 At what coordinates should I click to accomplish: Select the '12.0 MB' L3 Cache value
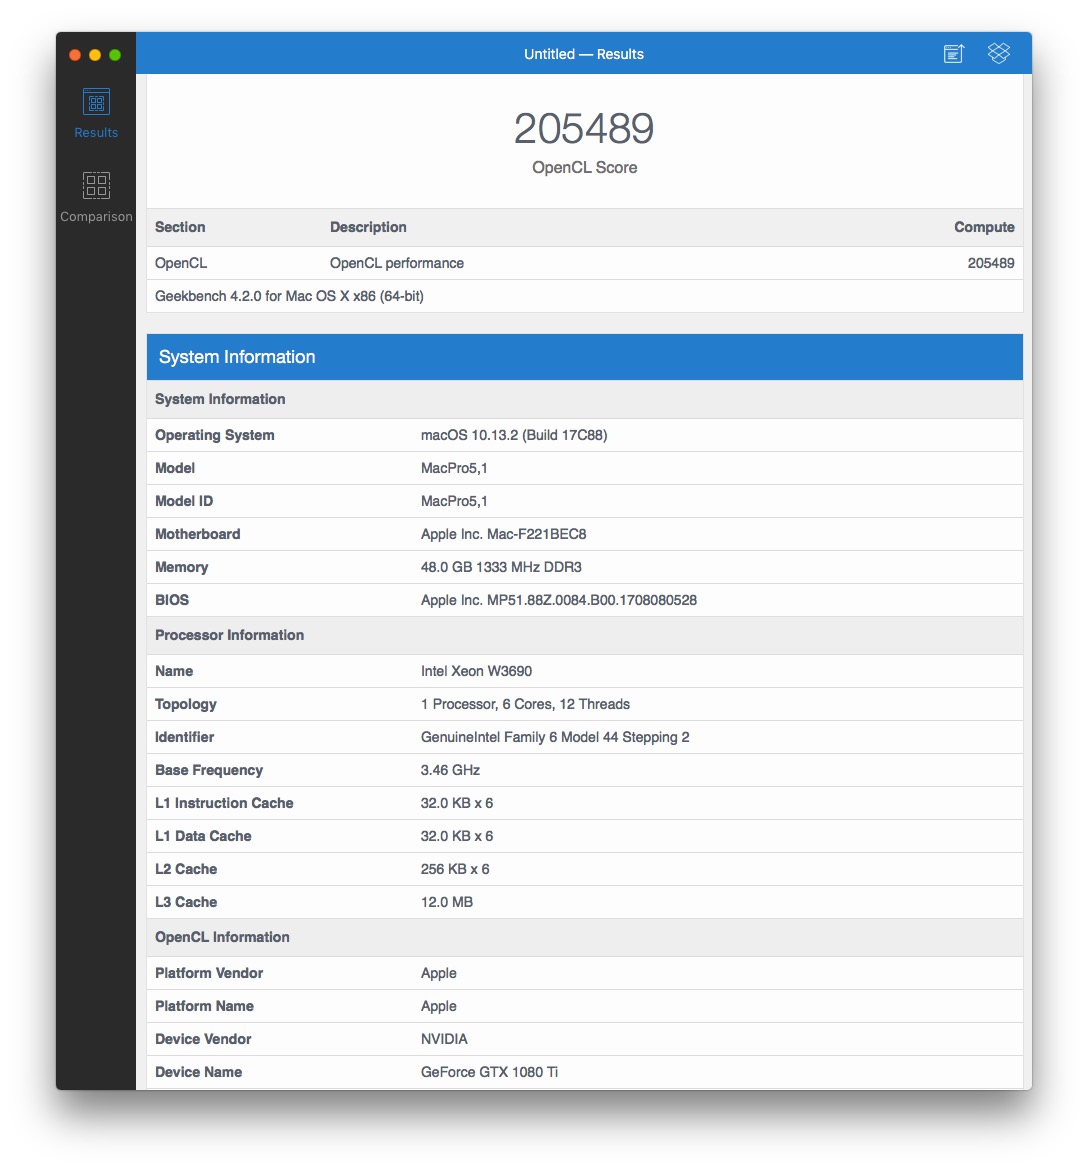coord(447,902)
